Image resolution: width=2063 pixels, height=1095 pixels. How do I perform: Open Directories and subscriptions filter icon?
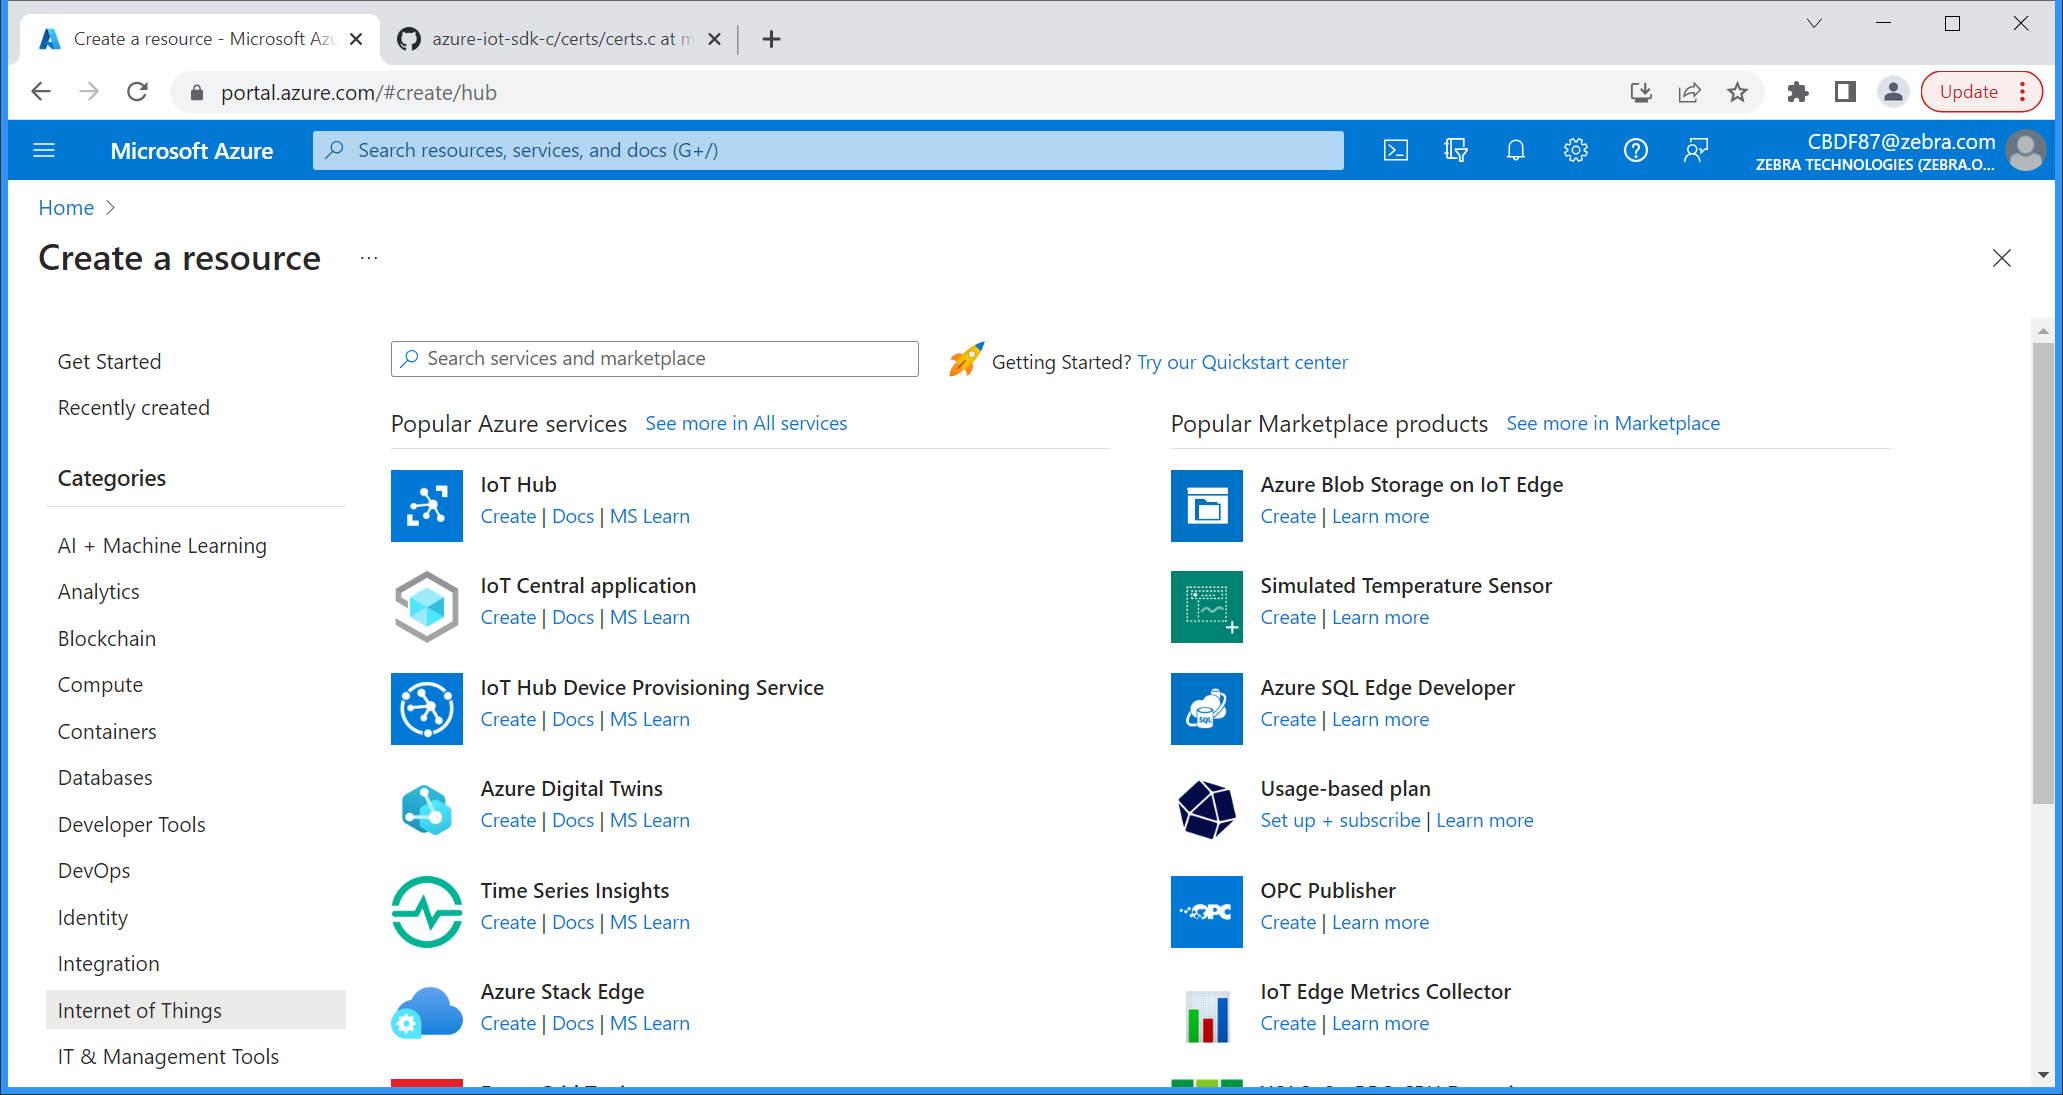[1456, 150]
